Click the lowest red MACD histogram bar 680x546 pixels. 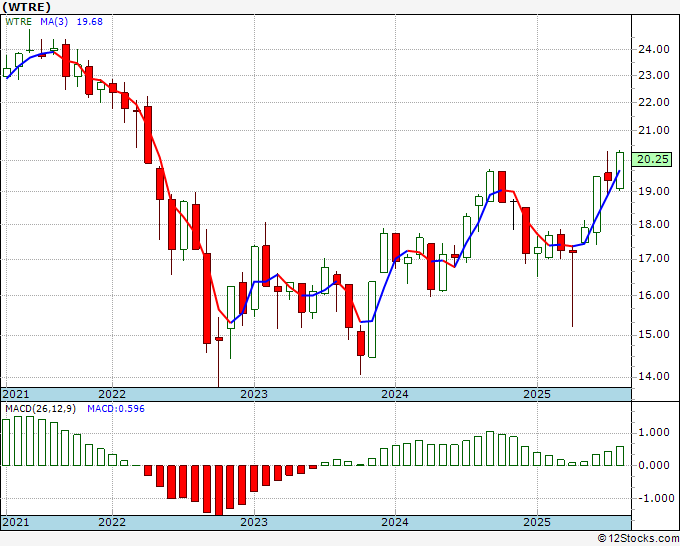pyautogui.click(x=219, y=490)
